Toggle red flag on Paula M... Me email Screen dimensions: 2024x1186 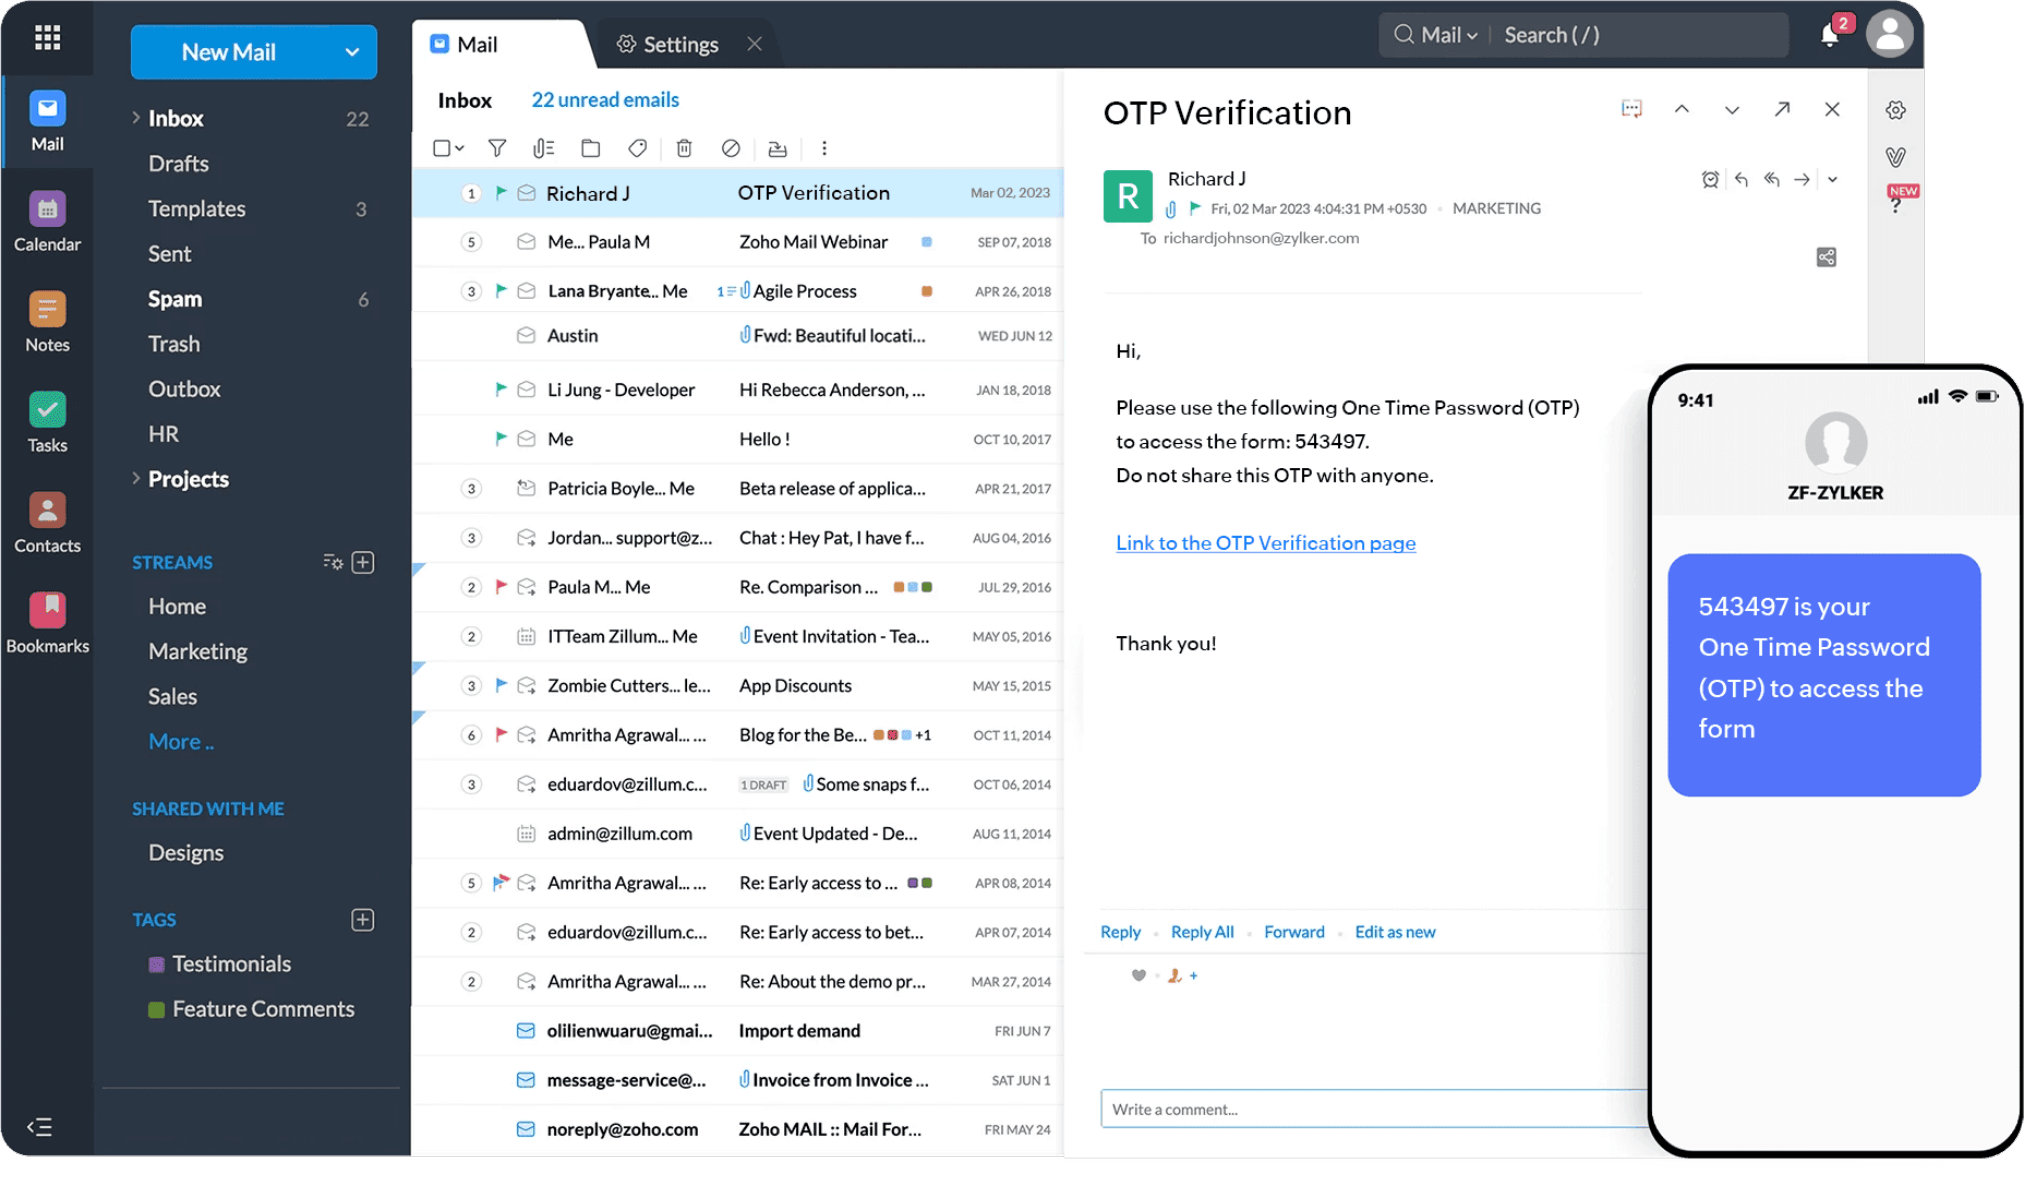click(x=501, y=587)
